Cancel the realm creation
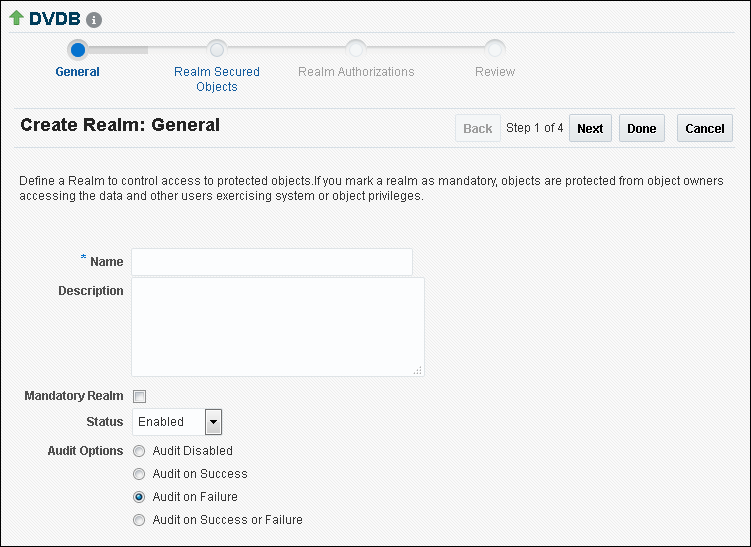751x547 pixels. pyautogui.click(x=704, y=128)
